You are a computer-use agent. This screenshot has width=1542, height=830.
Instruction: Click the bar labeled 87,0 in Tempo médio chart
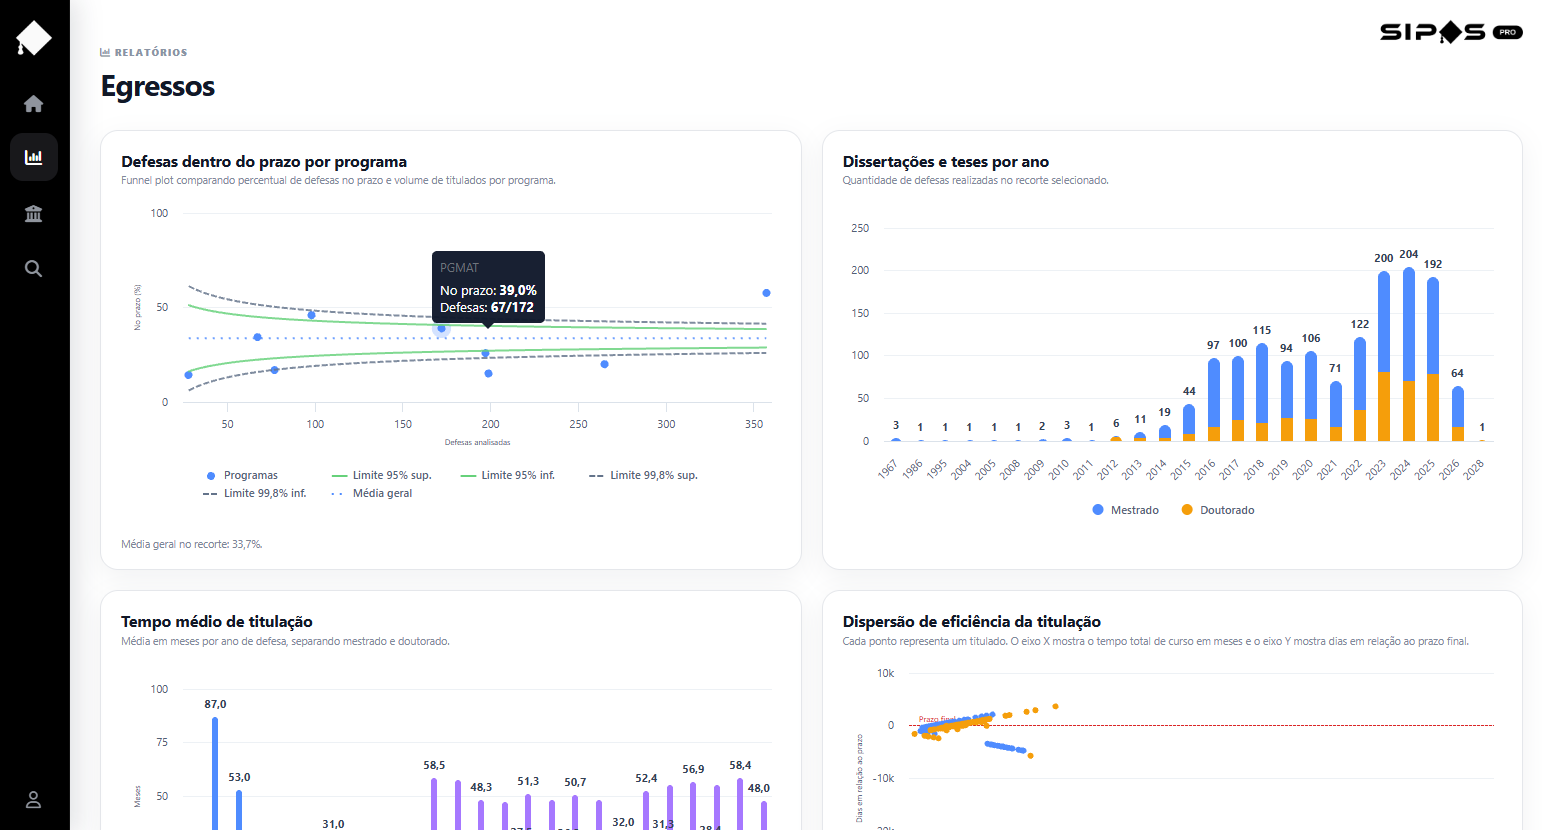[x=215, y=773]
